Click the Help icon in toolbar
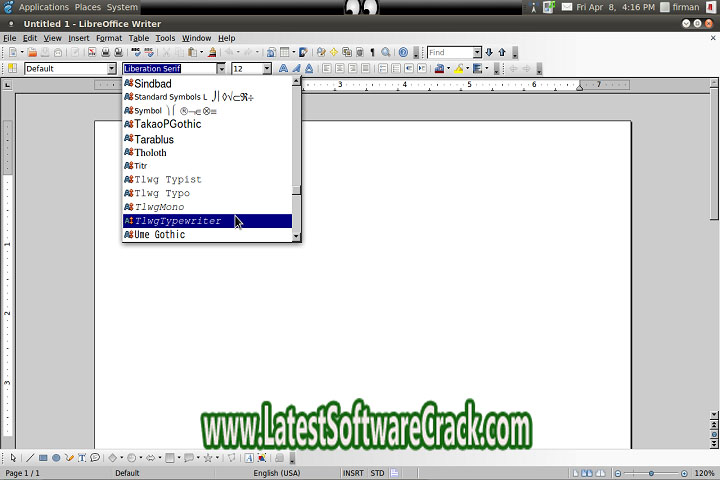Image resolution: width=720 pixels, height=480 pixels. 403,52
